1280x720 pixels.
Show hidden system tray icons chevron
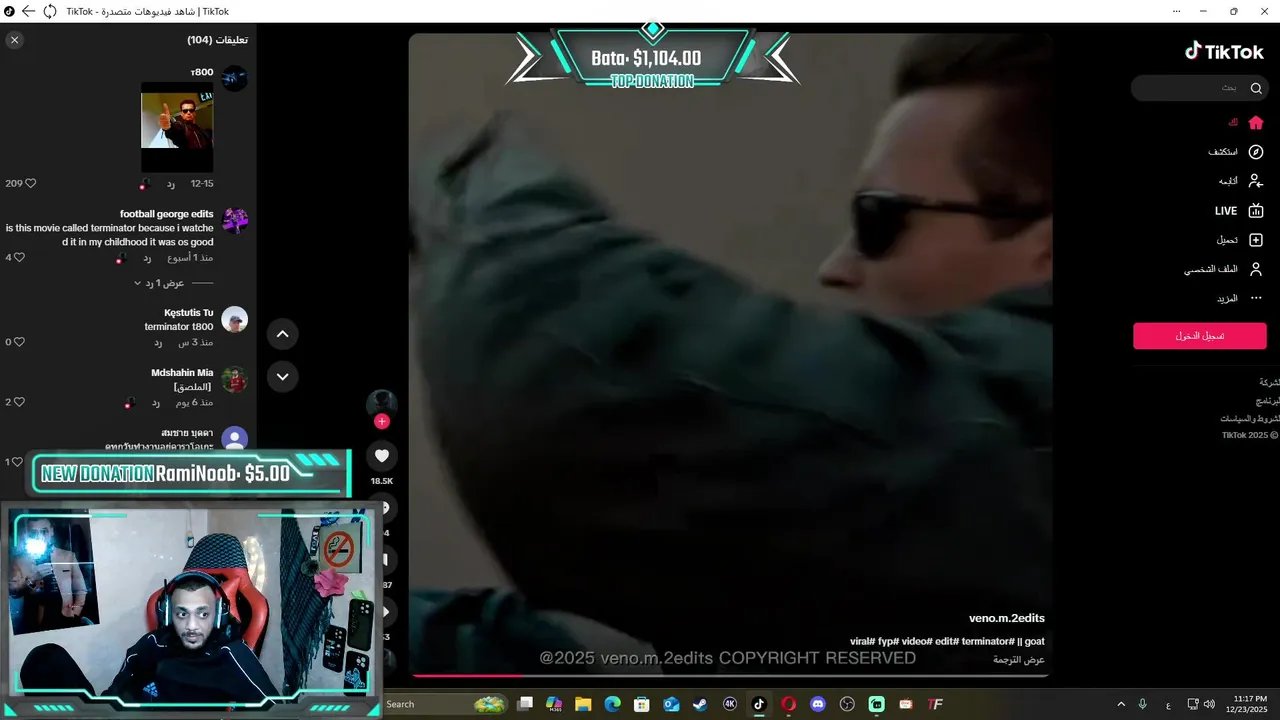coord(1121,704)
